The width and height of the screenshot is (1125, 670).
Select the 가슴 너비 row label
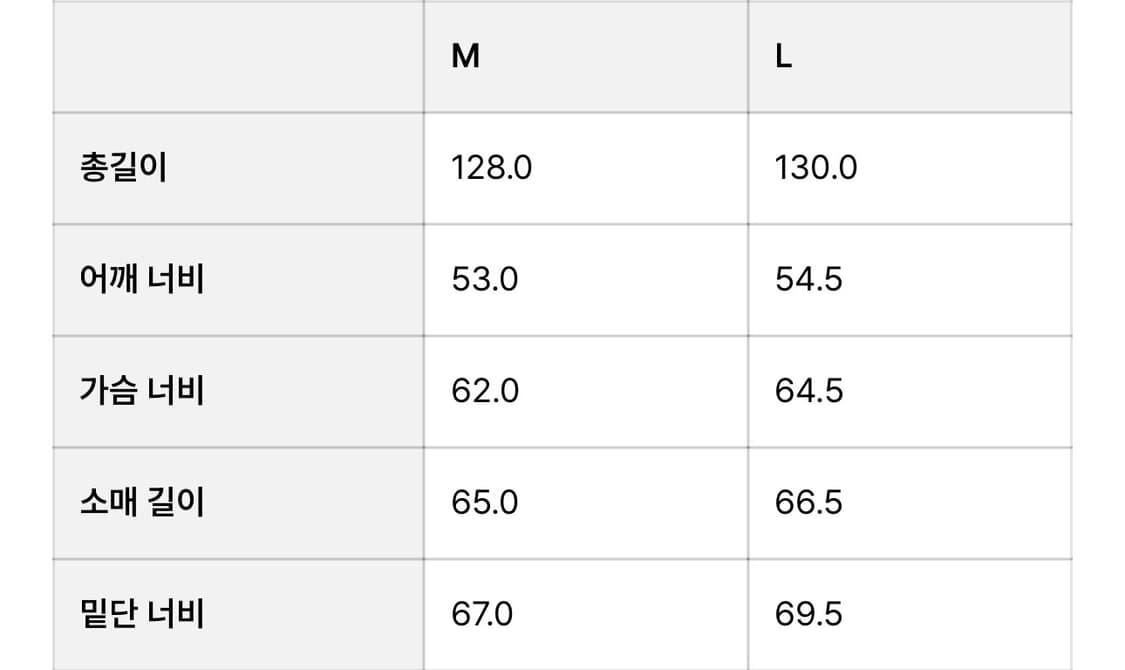(x=142, y=390)
